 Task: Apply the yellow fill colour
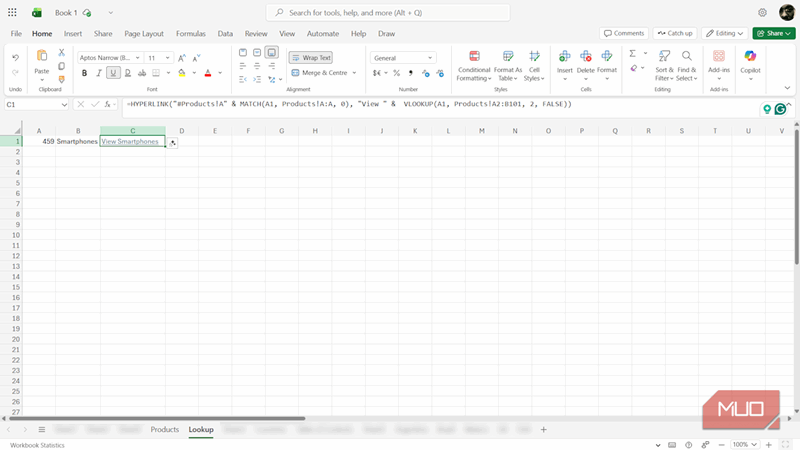click(x=182, y=73)
